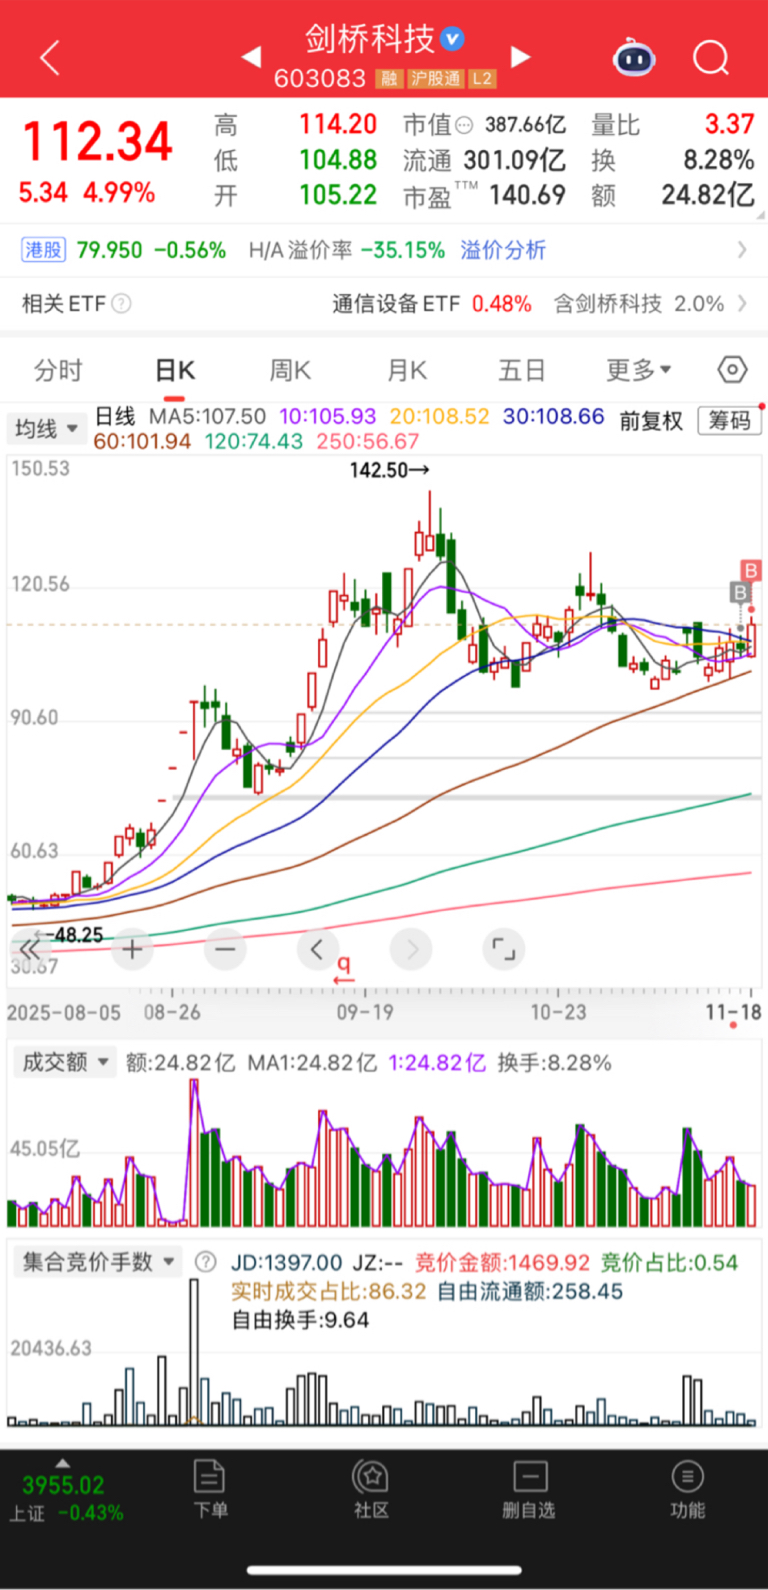768x1590 pixels.
Task: Tap the 沪股通 tag
Action: click(x=435, y=78)
